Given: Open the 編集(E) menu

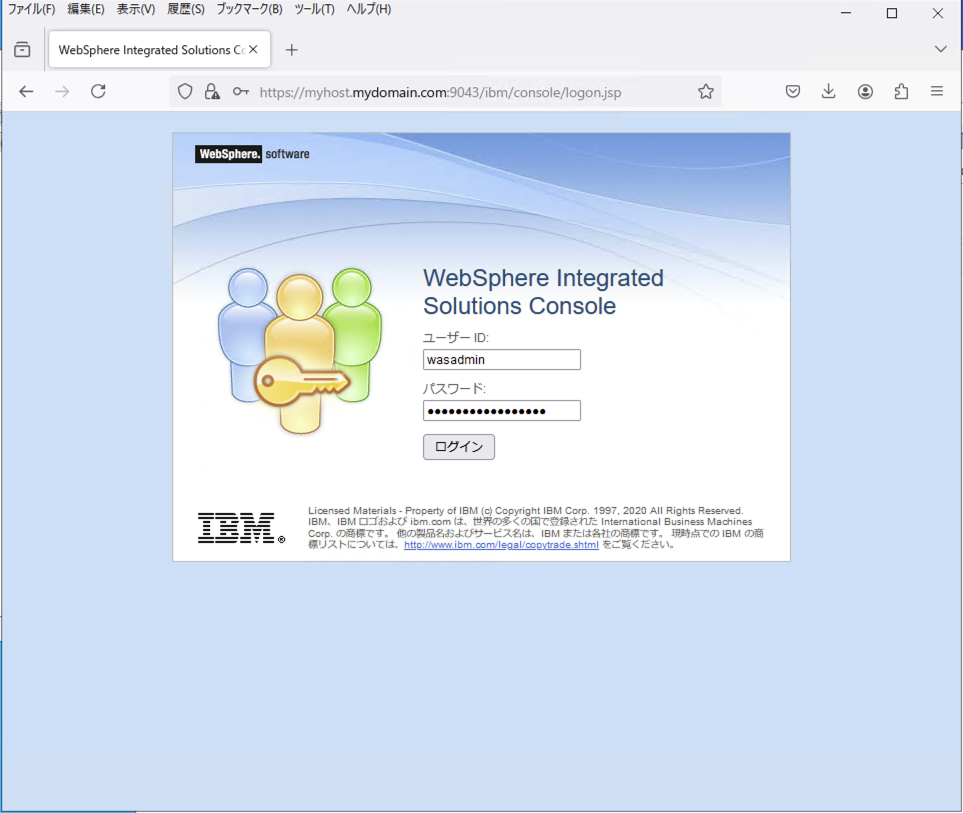Looking at the screenshot, I should coord(86,9).
